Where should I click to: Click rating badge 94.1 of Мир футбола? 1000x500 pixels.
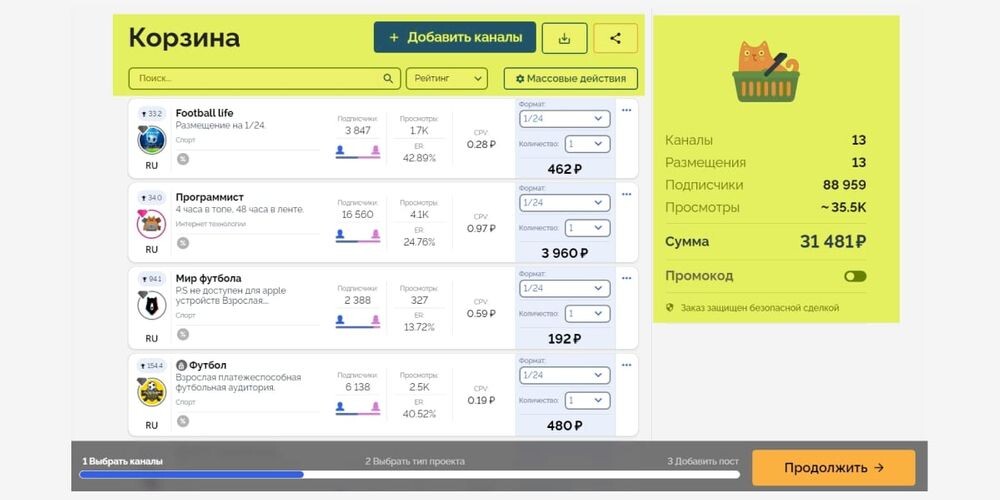pos(152,279)
